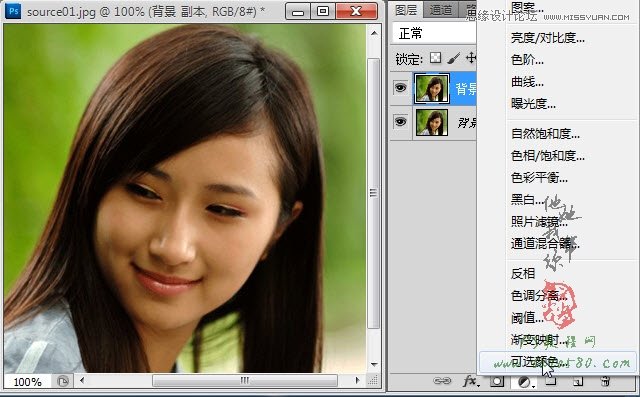This screenshot has width=640, height=397.
Task: Click the vertical scrollbar thumb
Action: (373, 193)
